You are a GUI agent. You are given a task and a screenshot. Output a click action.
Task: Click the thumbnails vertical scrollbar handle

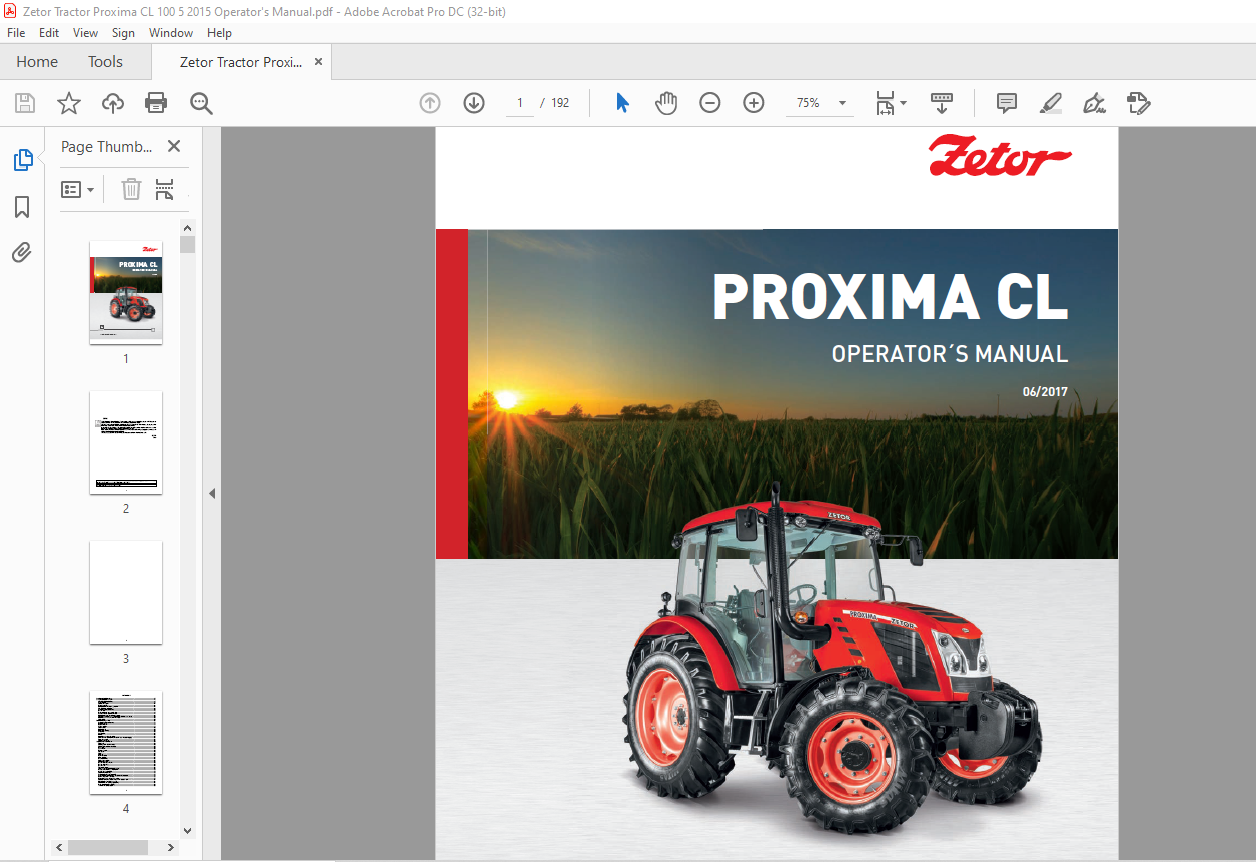(x=187, y=244)
